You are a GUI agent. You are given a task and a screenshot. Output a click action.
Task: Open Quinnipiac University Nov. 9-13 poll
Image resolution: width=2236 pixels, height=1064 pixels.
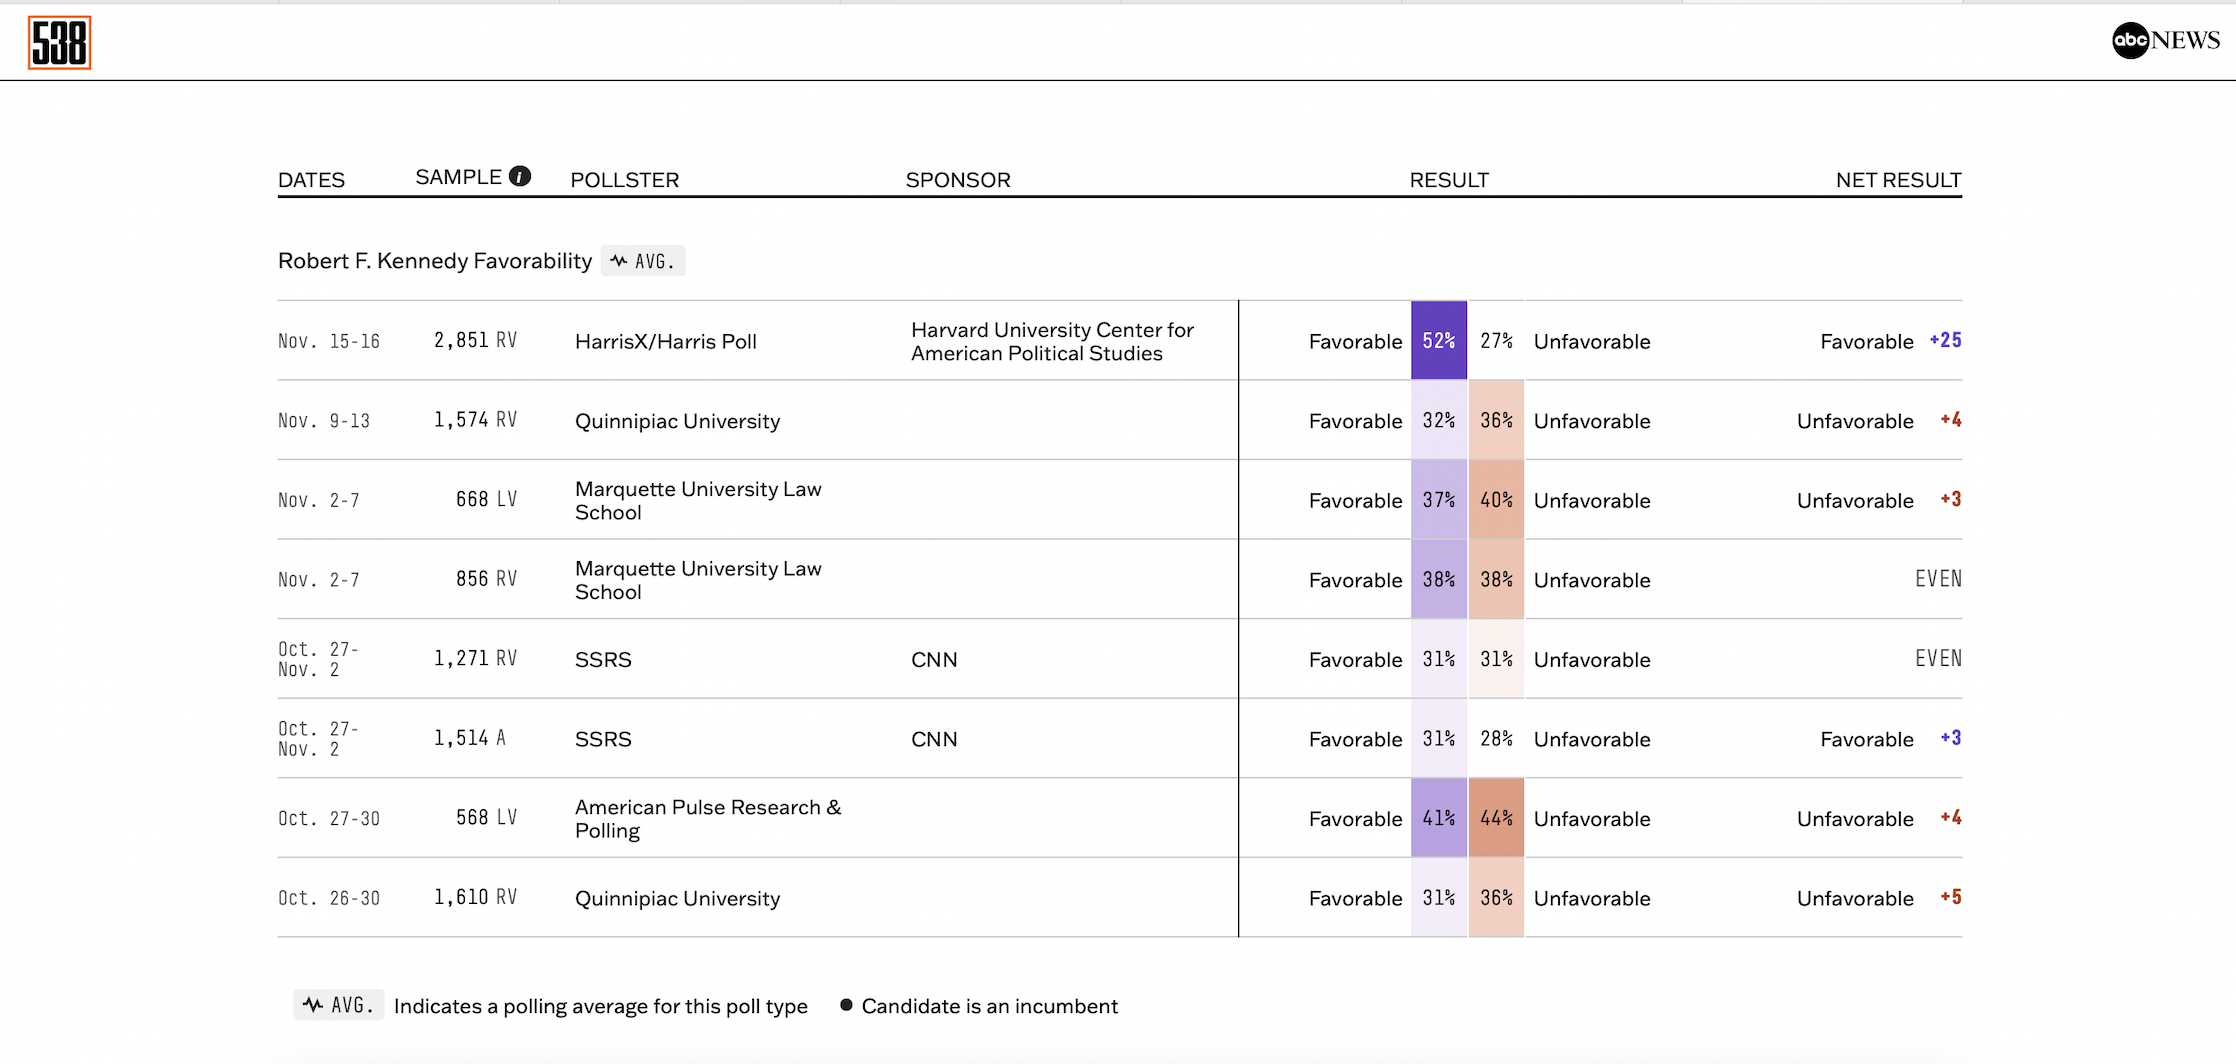[677, 421]
